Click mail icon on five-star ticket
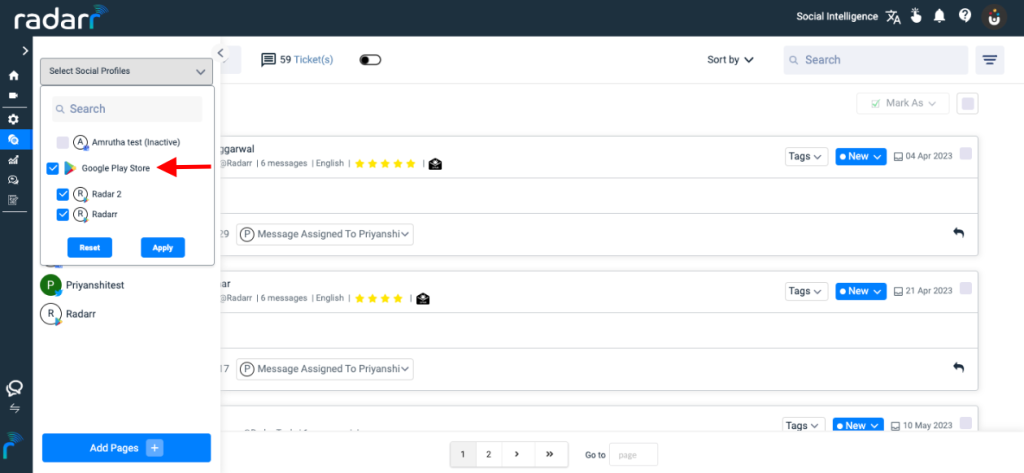Image resolution: width=1024 pixels, height=473 pixels. 435,164
